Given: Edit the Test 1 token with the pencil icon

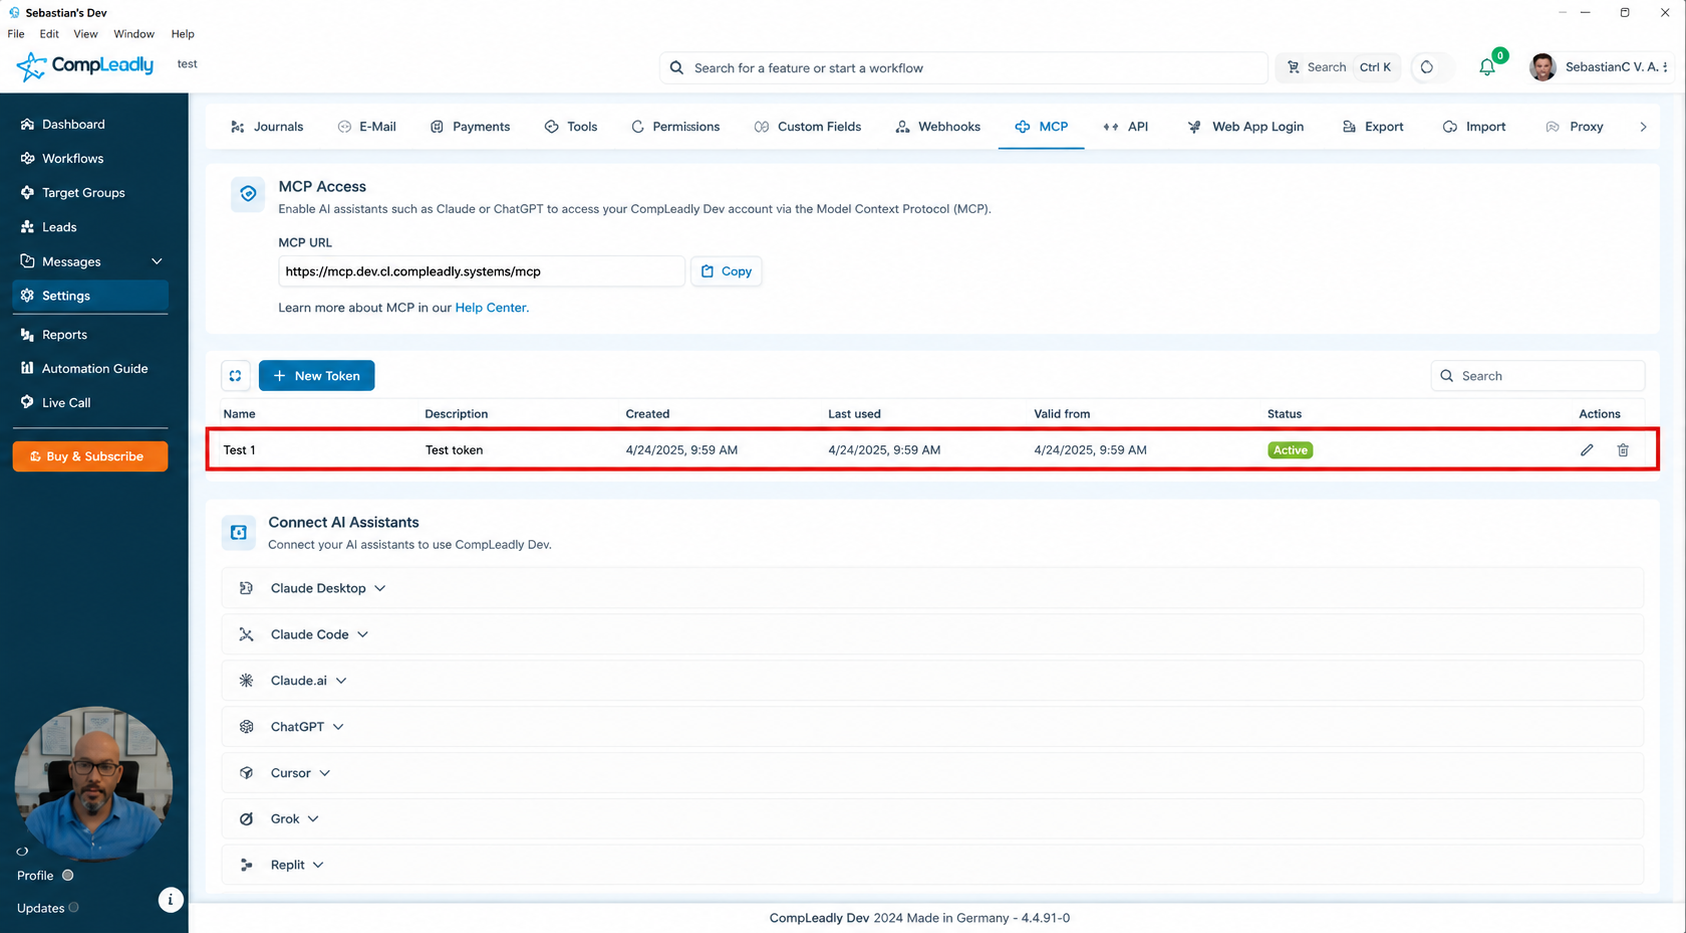Looking at the screenshot, I should [x=1587, y=450].
